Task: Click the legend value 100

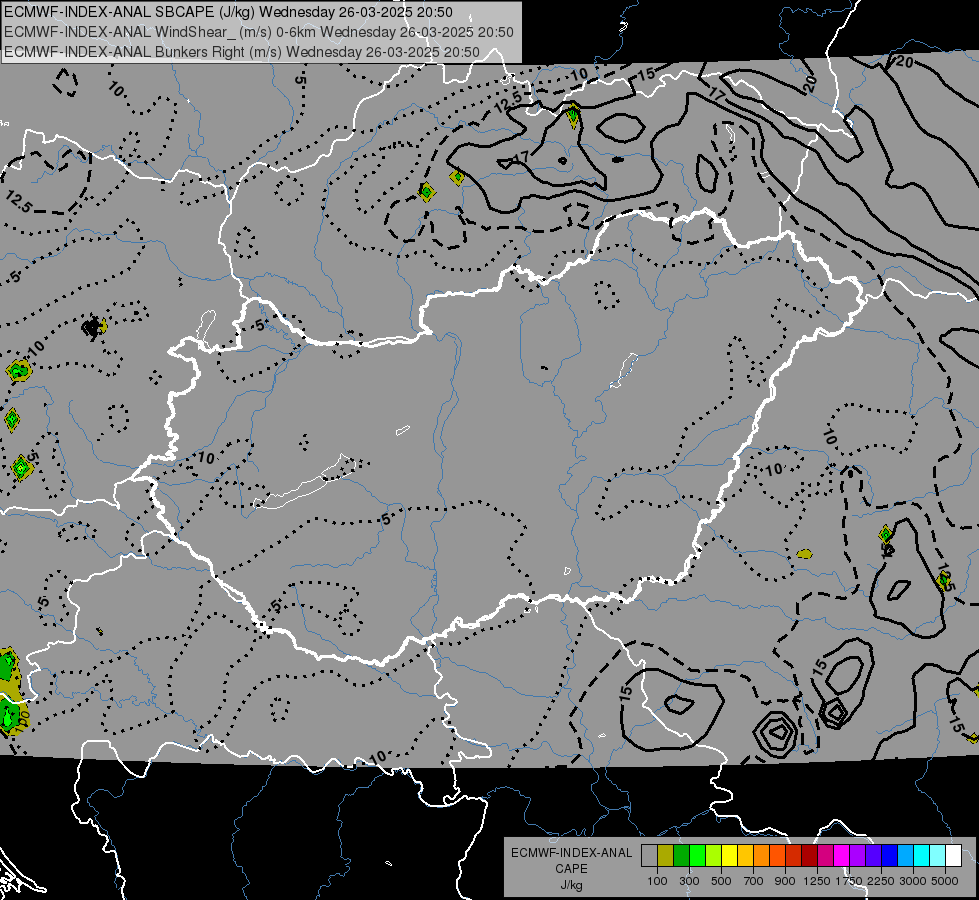Action: [657, 881]
